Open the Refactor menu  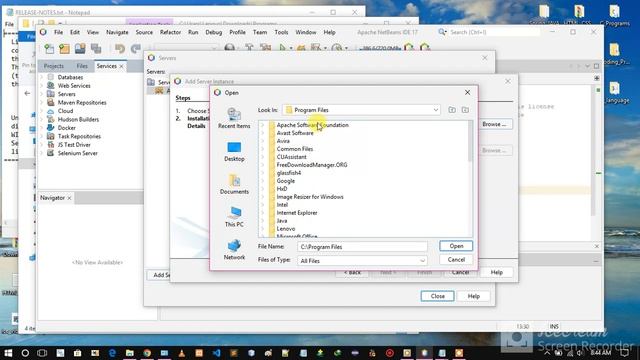[170, 32]
